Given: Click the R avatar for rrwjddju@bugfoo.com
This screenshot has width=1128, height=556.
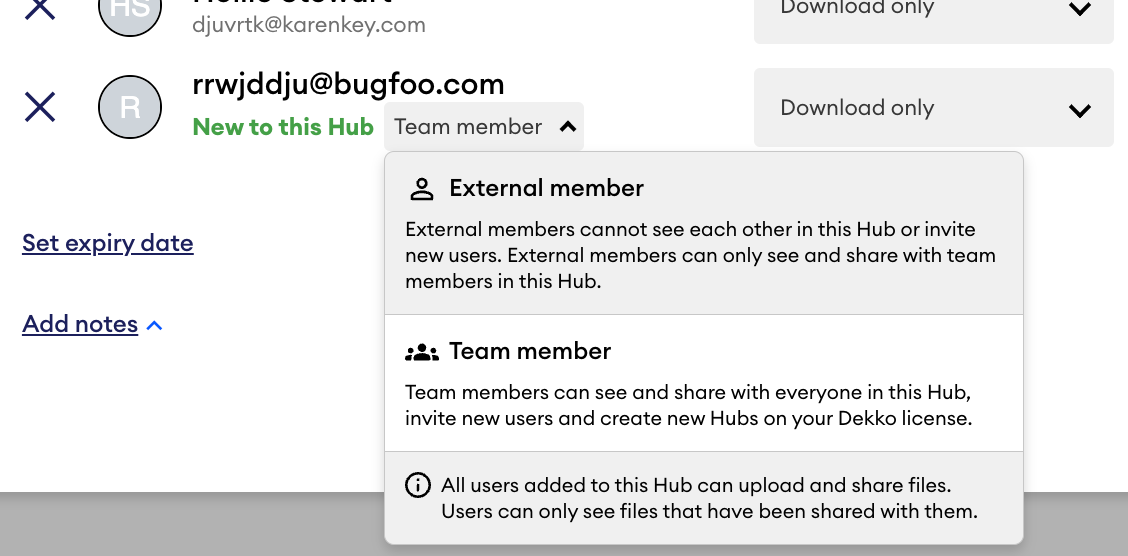Looking at the screenshot, I should tap(129, 107).
